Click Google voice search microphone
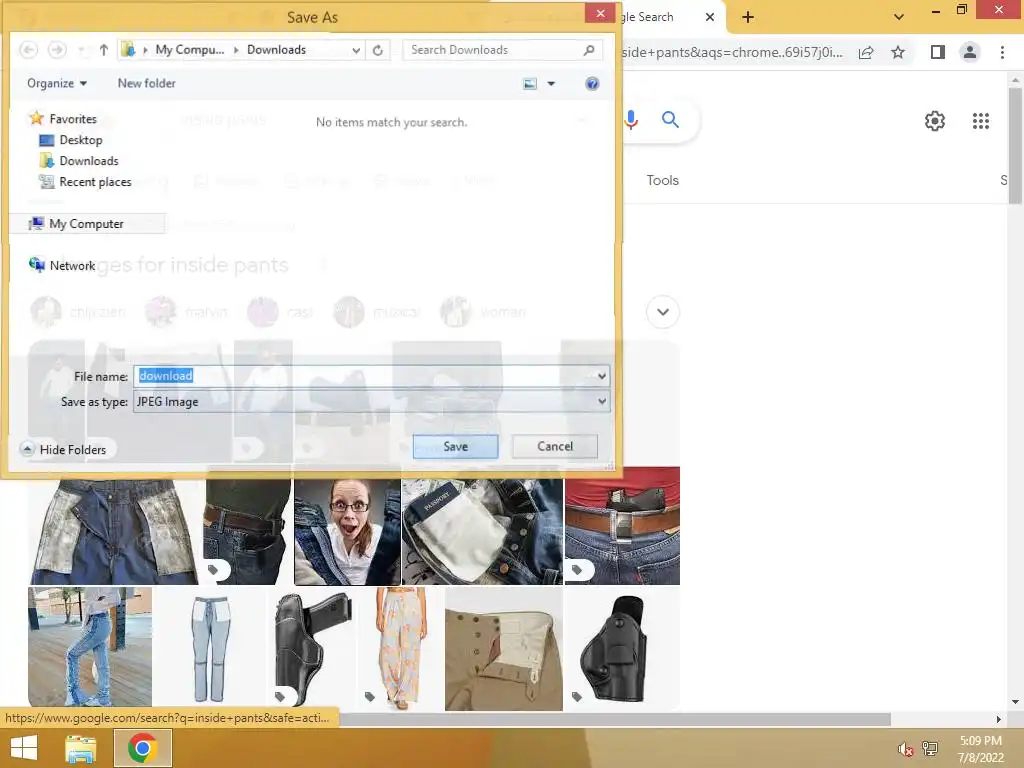The width and height of the screenshot is (1024, 768). (631, 120)
